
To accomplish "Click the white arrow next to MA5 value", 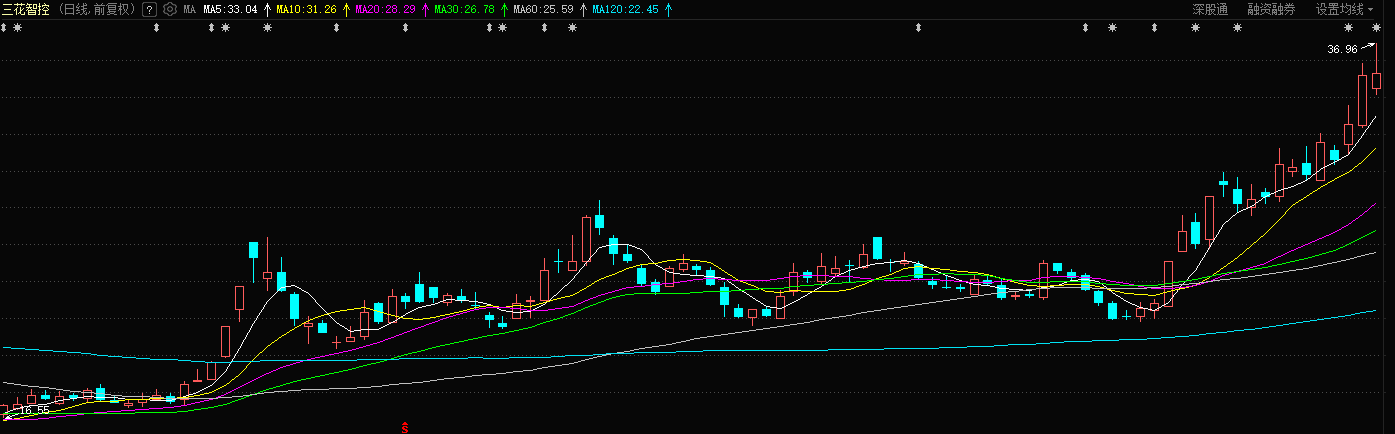I will [267, 10].
